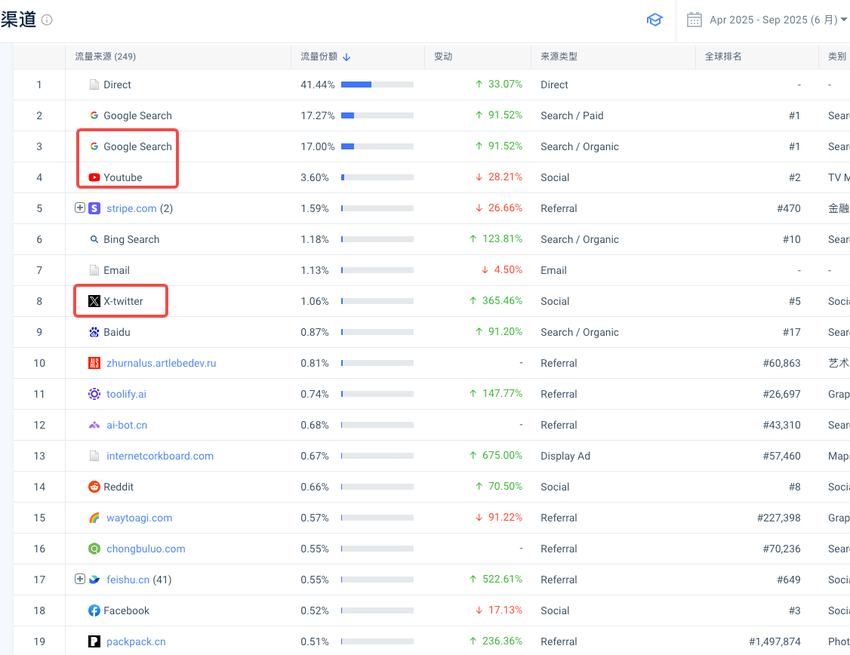Screen dimensions: 850x655
Task: Expand the feishu.cn (41) row
Action: [x=80, y=579]
